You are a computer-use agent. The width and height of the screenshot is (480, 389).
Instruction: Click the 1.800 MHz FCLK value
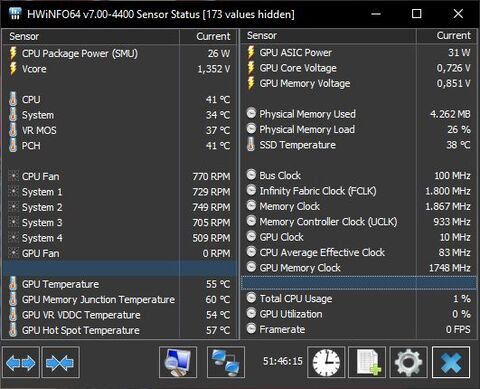448,191
